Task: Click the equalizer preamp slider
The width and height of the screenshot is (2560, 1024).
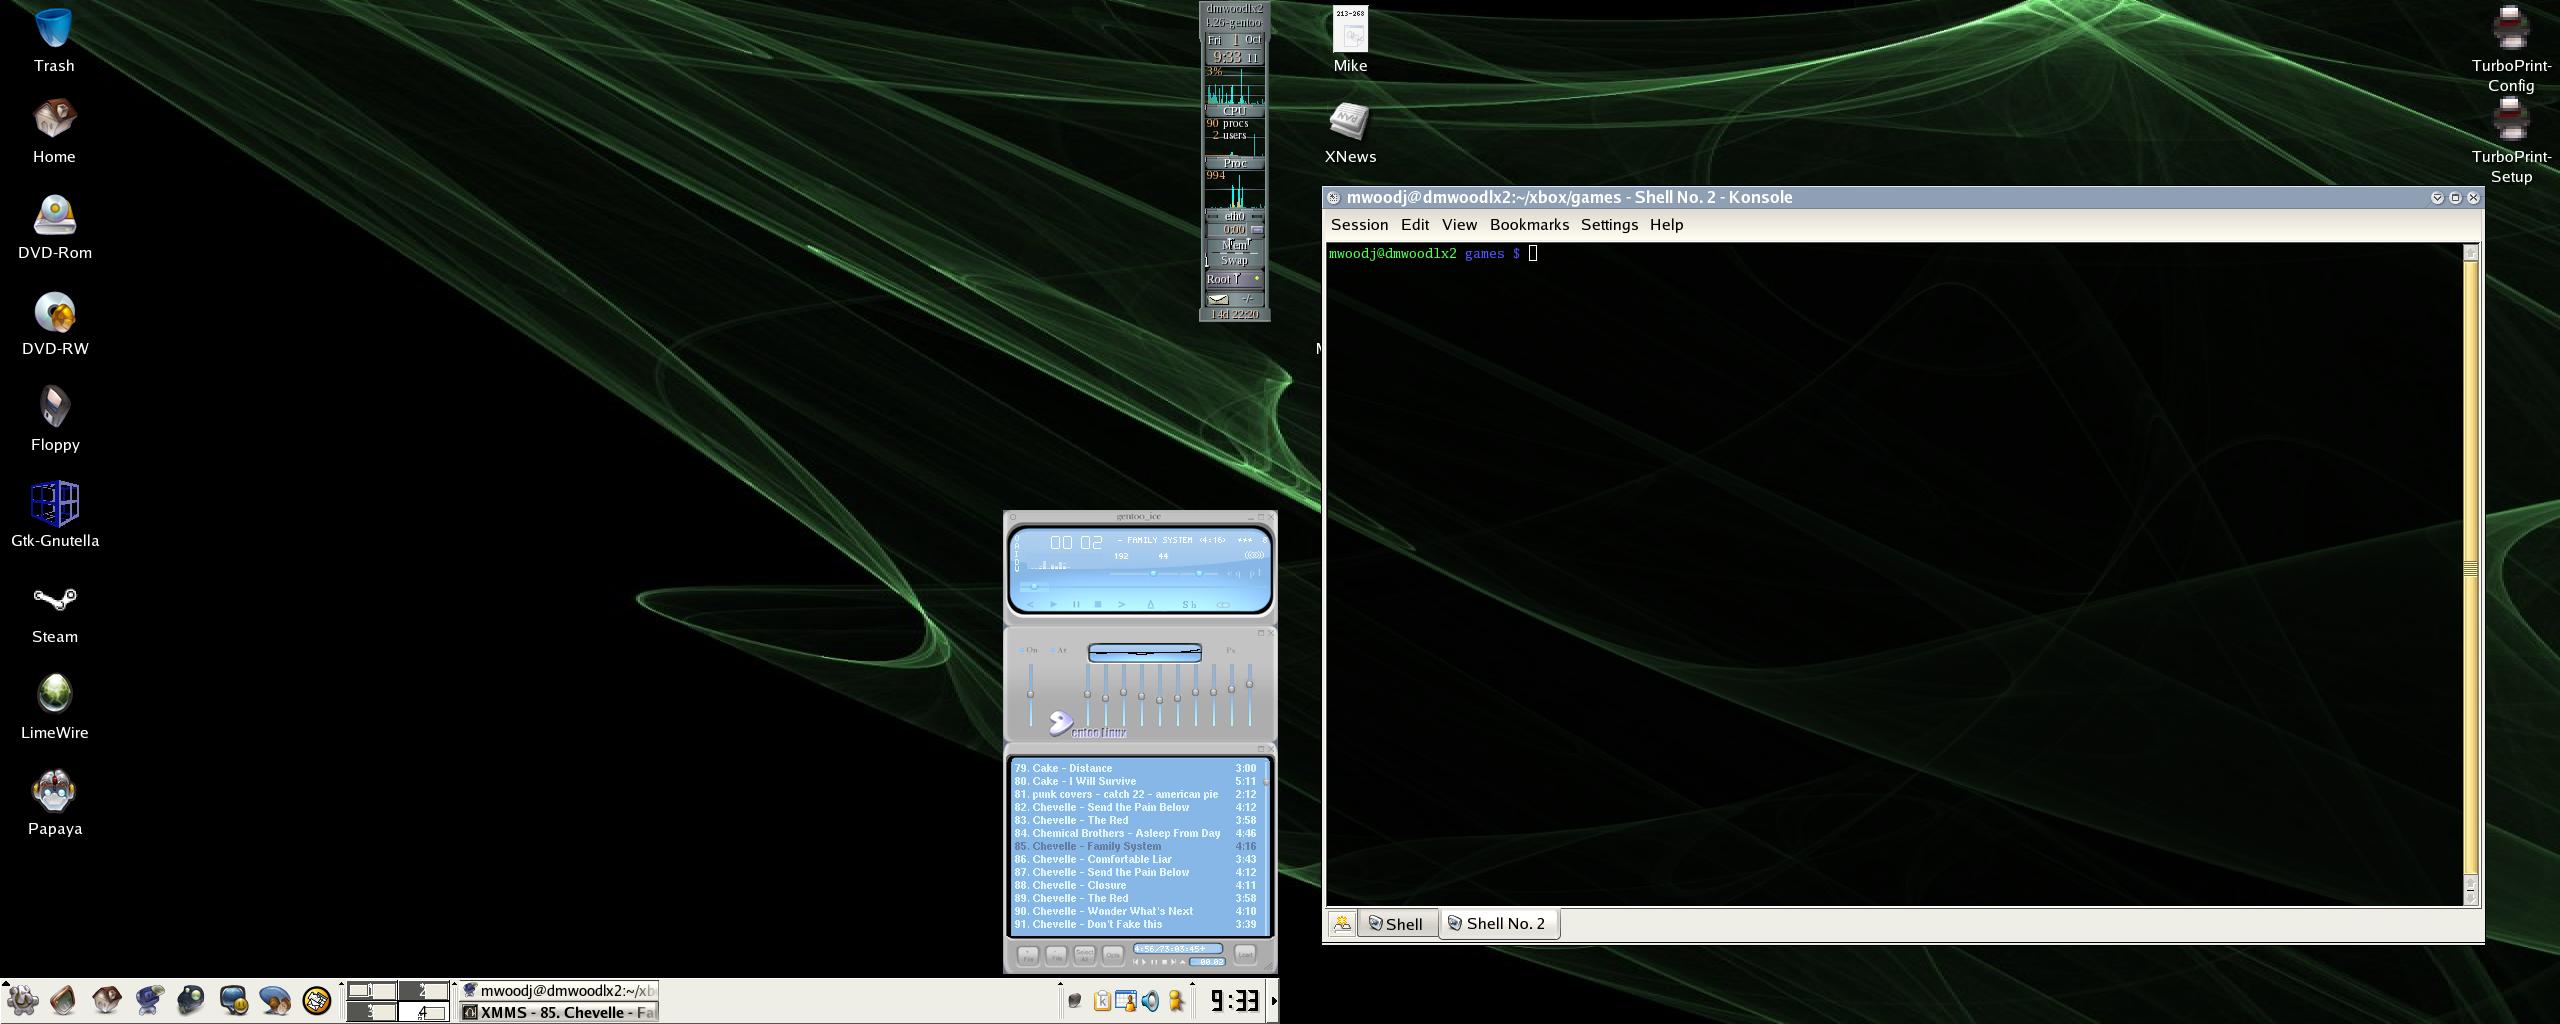Action: click(x=1030, y=694)
